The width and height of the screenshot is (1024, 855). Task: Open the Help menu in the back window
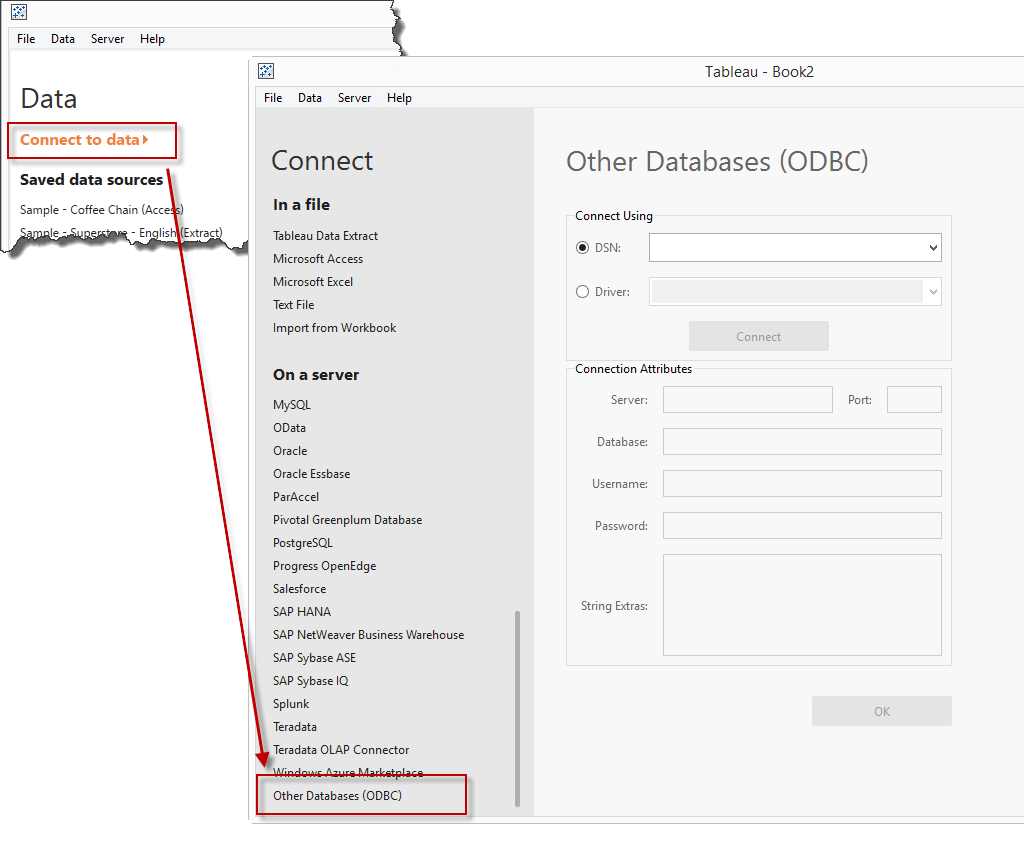point(152,39)
